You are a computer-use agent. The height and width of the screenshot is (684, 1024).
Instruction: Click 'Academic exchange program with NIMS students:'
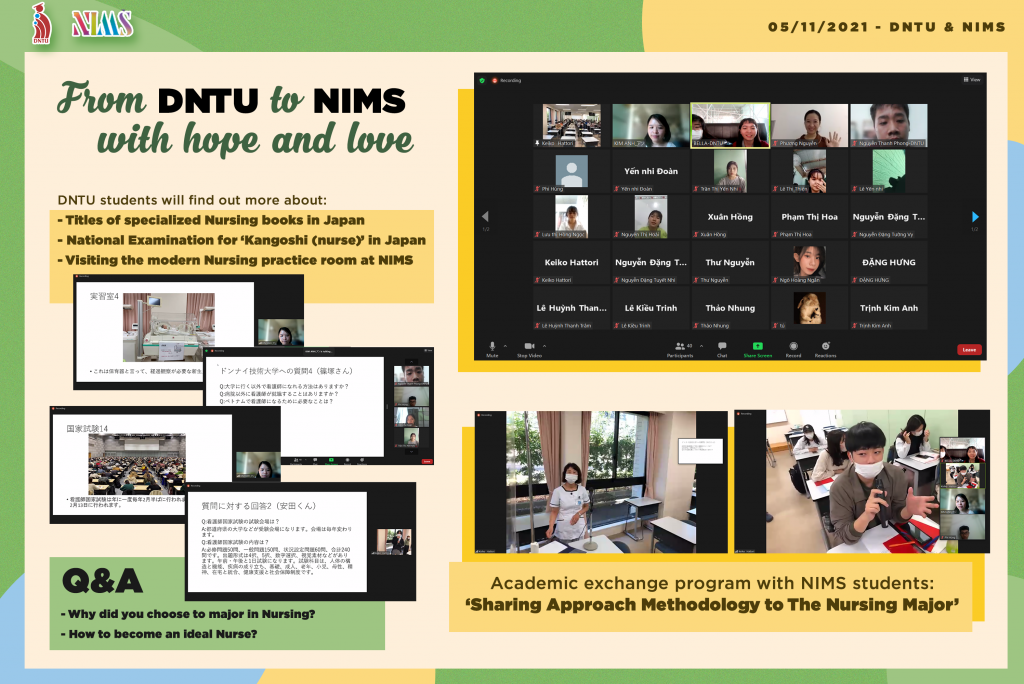point(712,583)
